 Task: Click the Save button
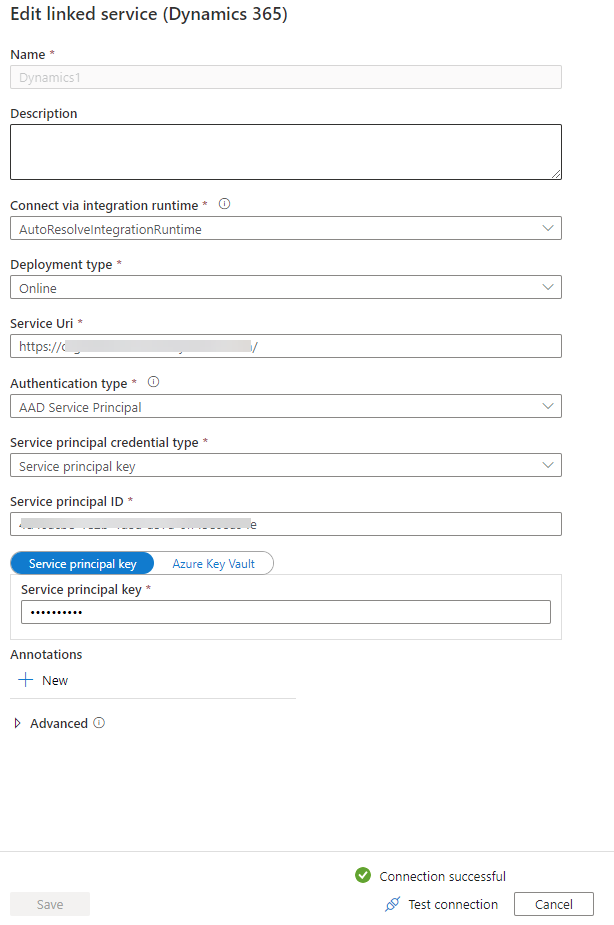point(50,904)
